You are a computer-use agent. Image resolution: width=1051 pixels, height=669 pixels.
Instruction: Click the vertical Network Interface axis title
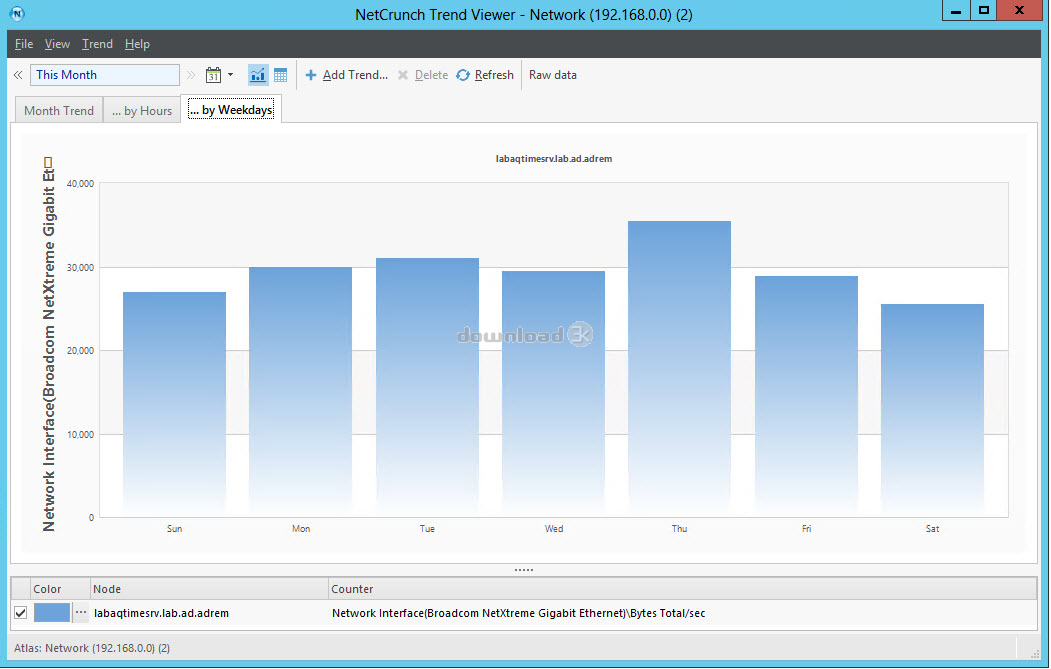point(48,345)
